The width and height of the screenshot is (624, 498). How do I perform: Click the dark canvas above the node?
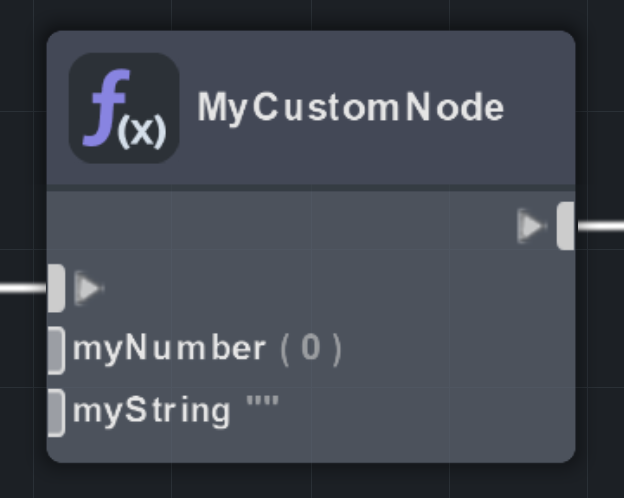tap(310, 14)
